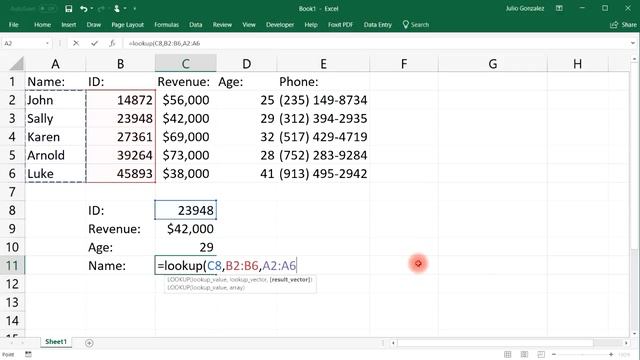The image size is (640, 360).
Task: Click the Undo arrow icon
Action: click(x=84, y=9)
